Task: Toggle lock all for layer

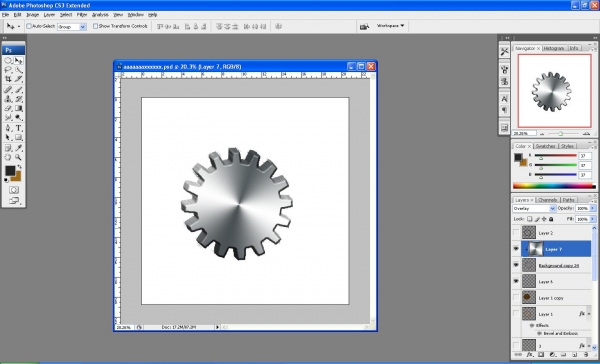Action: pos(551,219)
